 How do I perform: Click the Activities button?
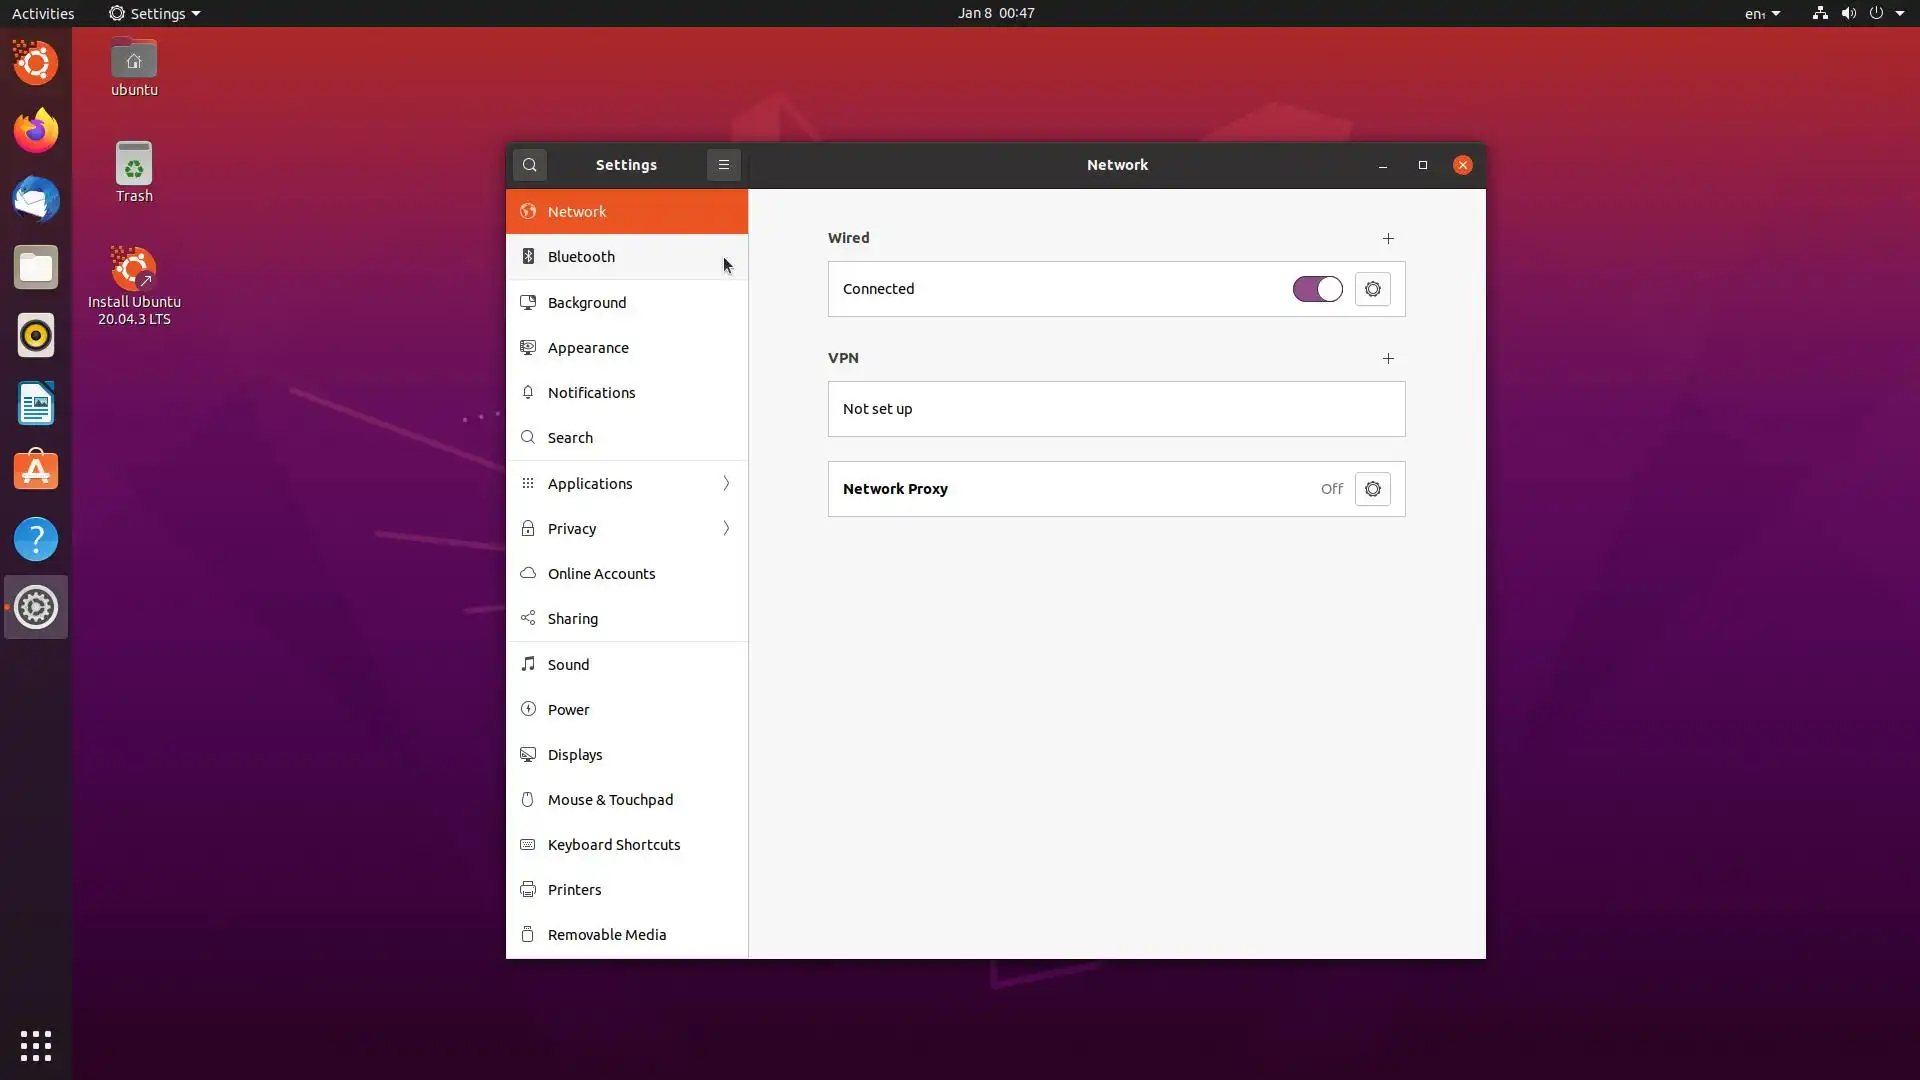click(x=43, y=14)
